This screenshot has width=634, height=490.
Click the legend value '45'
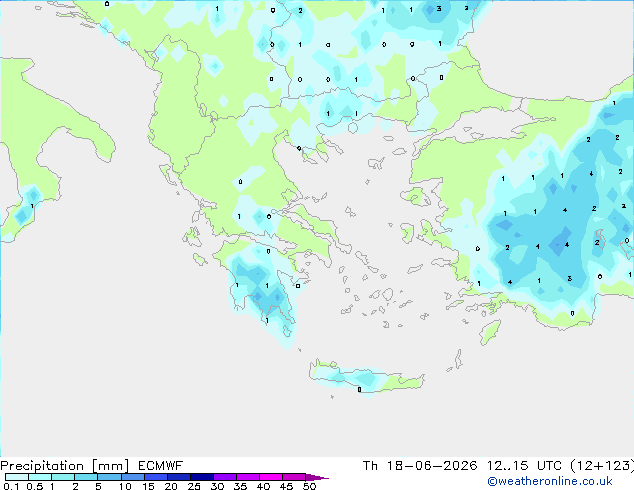pyautogui.click(x=286, y=486)
